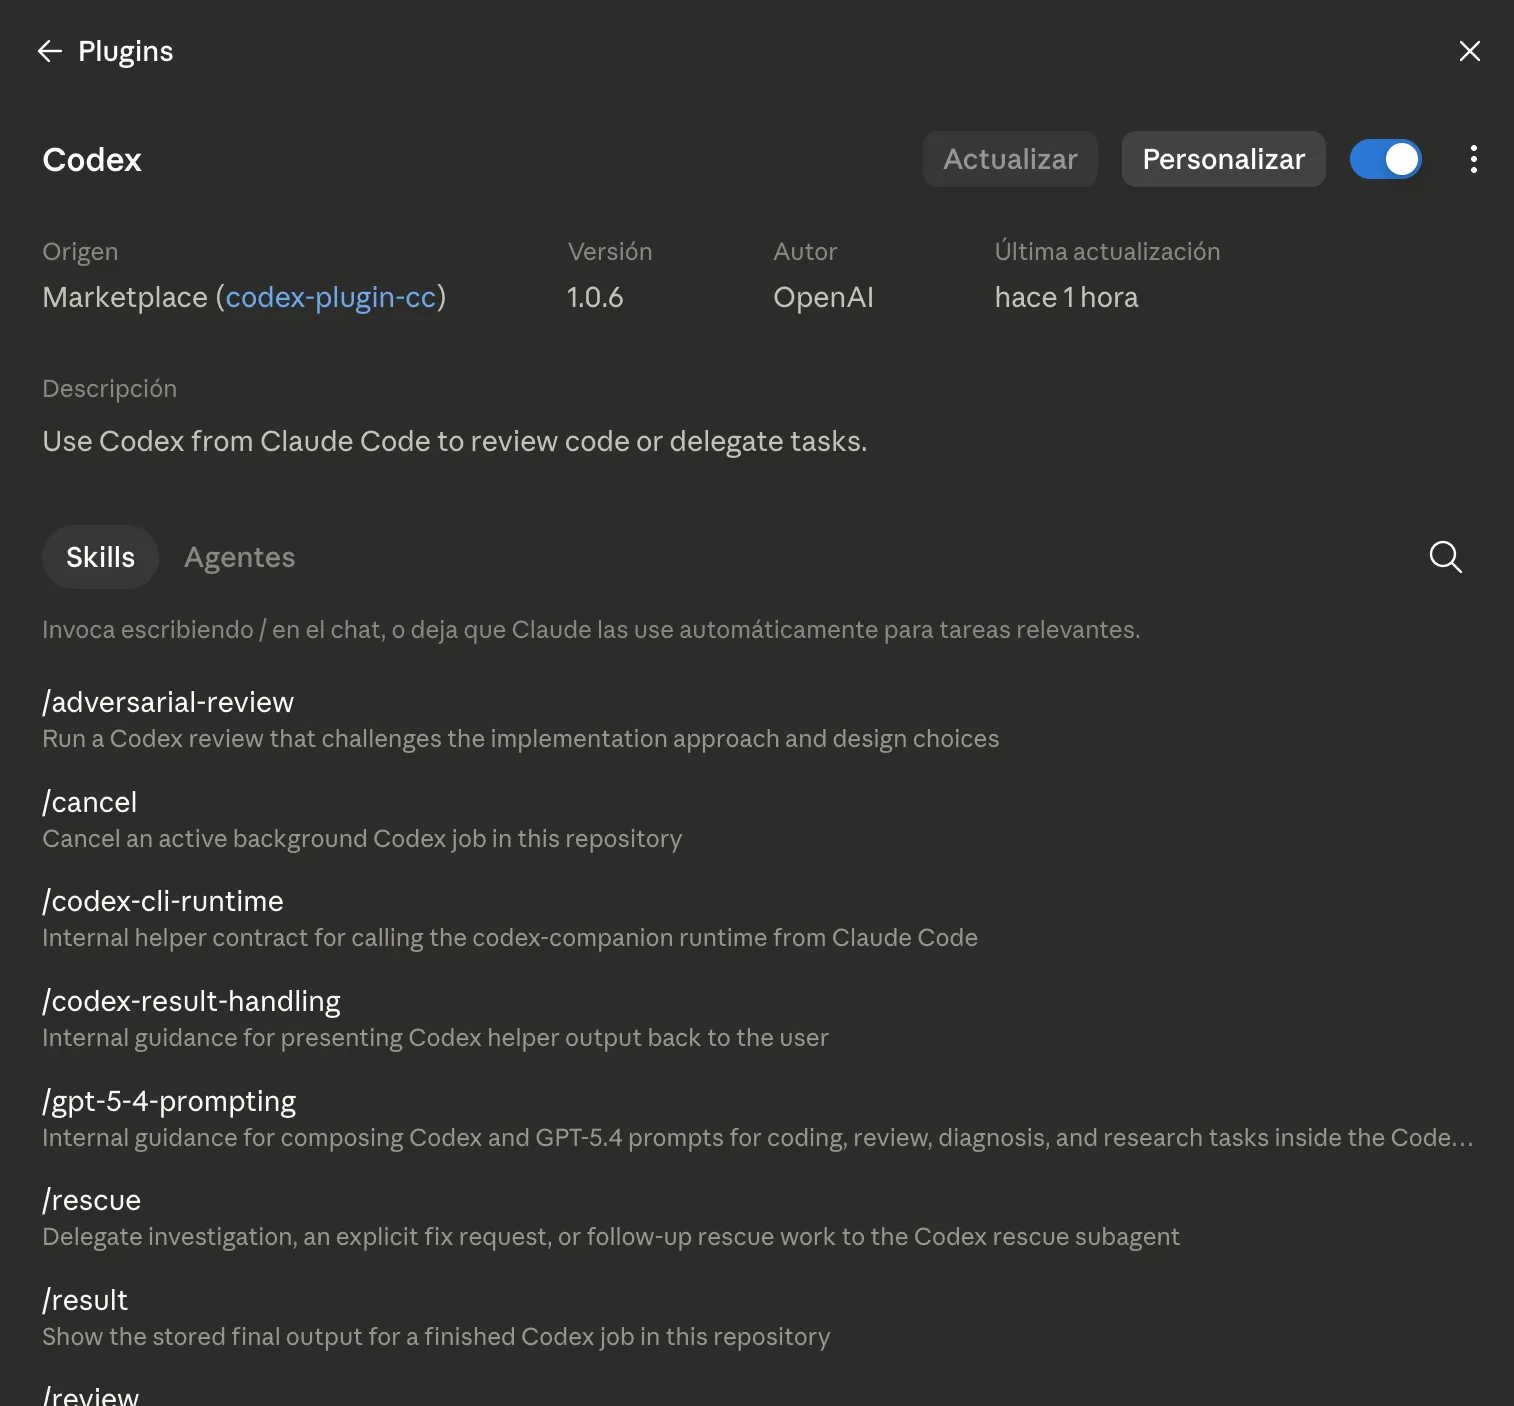1514x1406 pixels.
Task: Click the Última actualización label
Action: tap(1107, 251)
